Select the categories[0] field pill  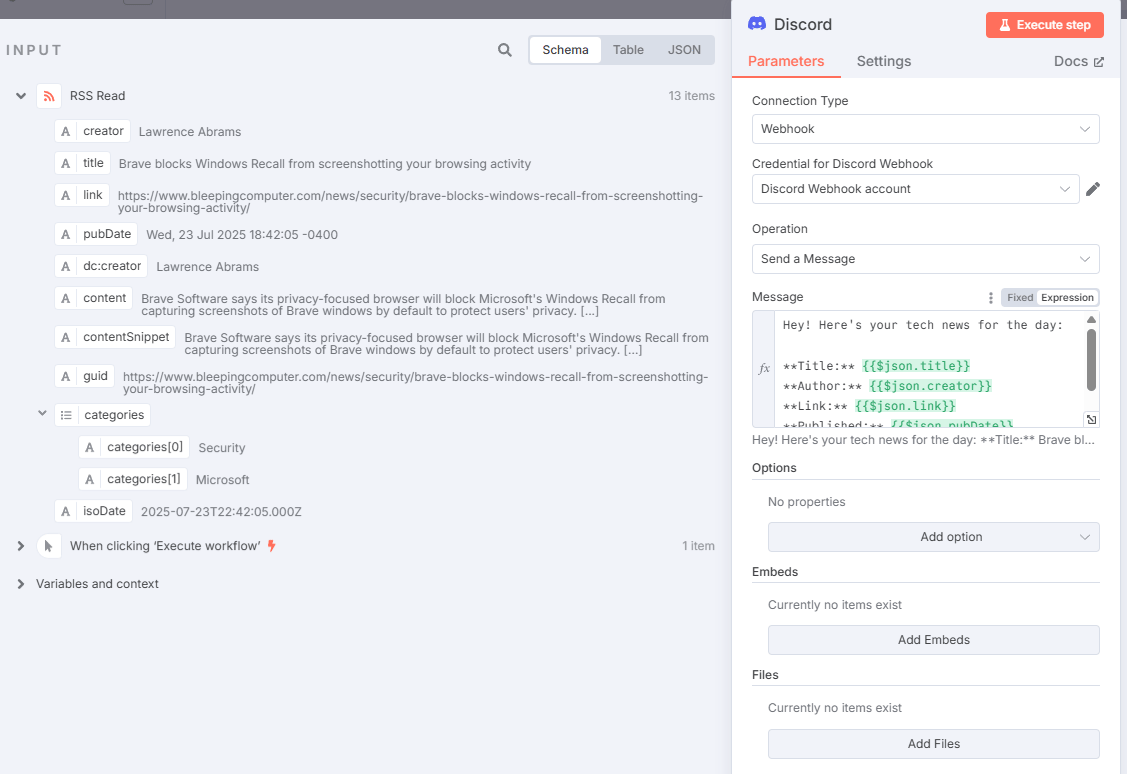134,447
